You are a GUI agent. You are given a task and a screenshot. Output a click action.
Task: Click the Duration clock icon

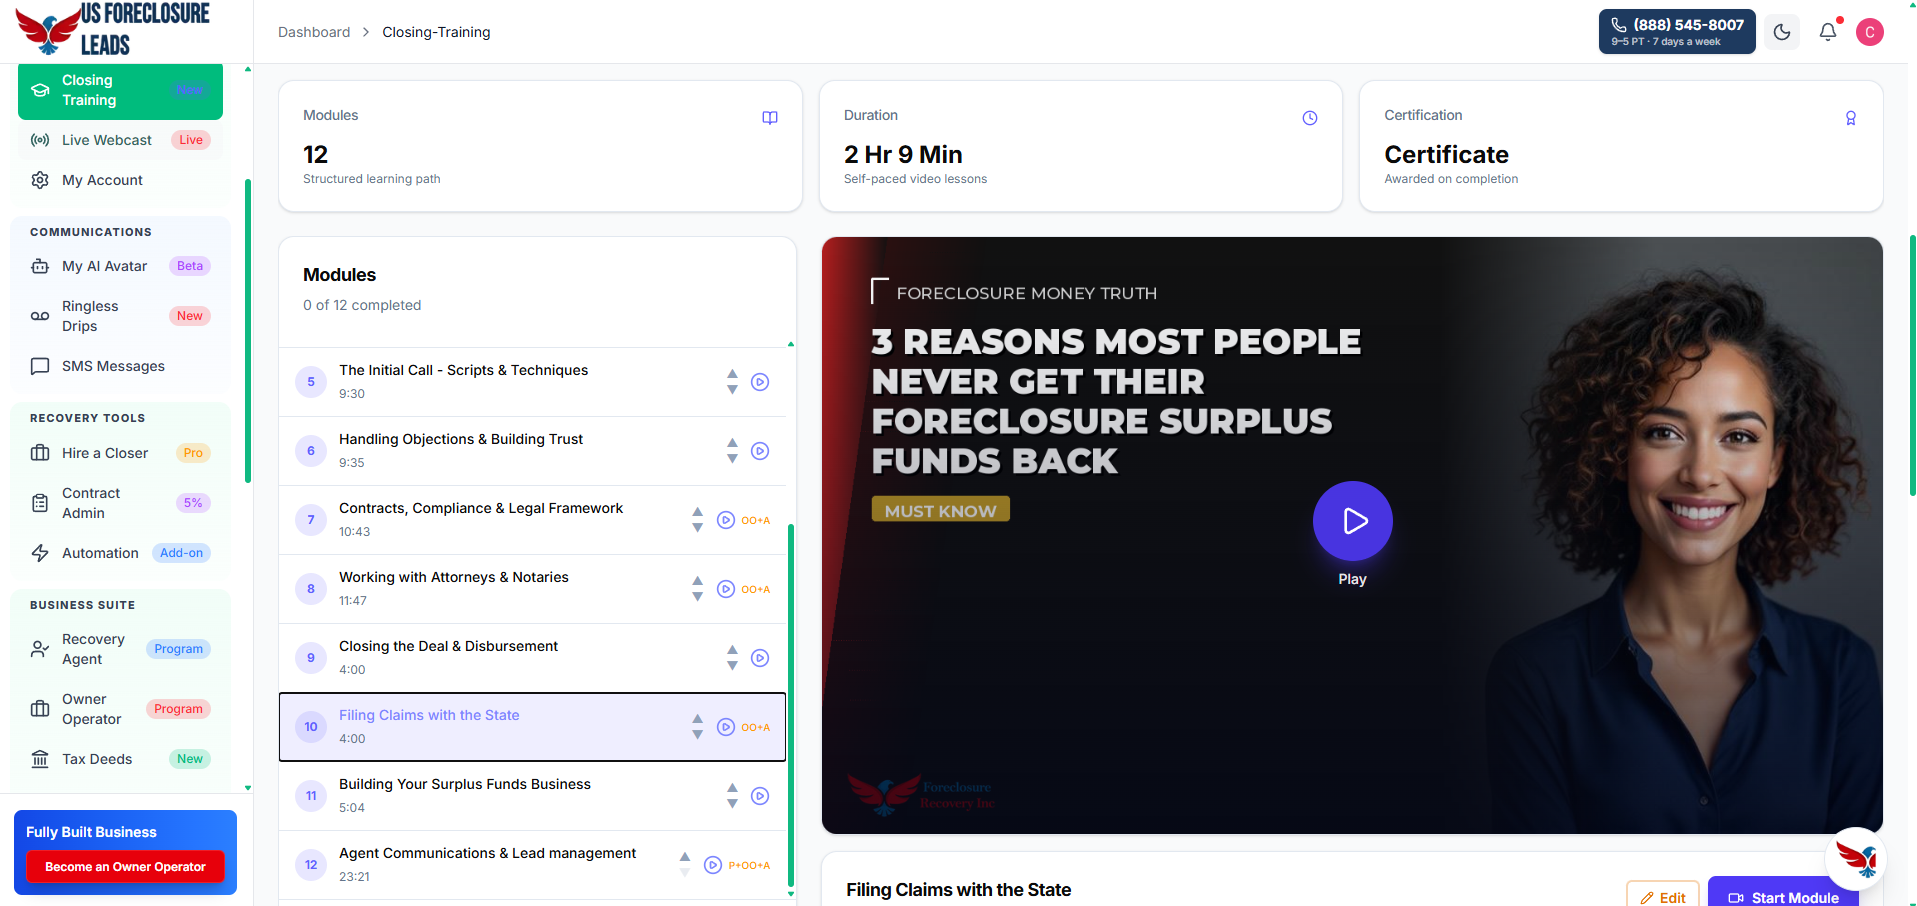(x=1310, y=118)
